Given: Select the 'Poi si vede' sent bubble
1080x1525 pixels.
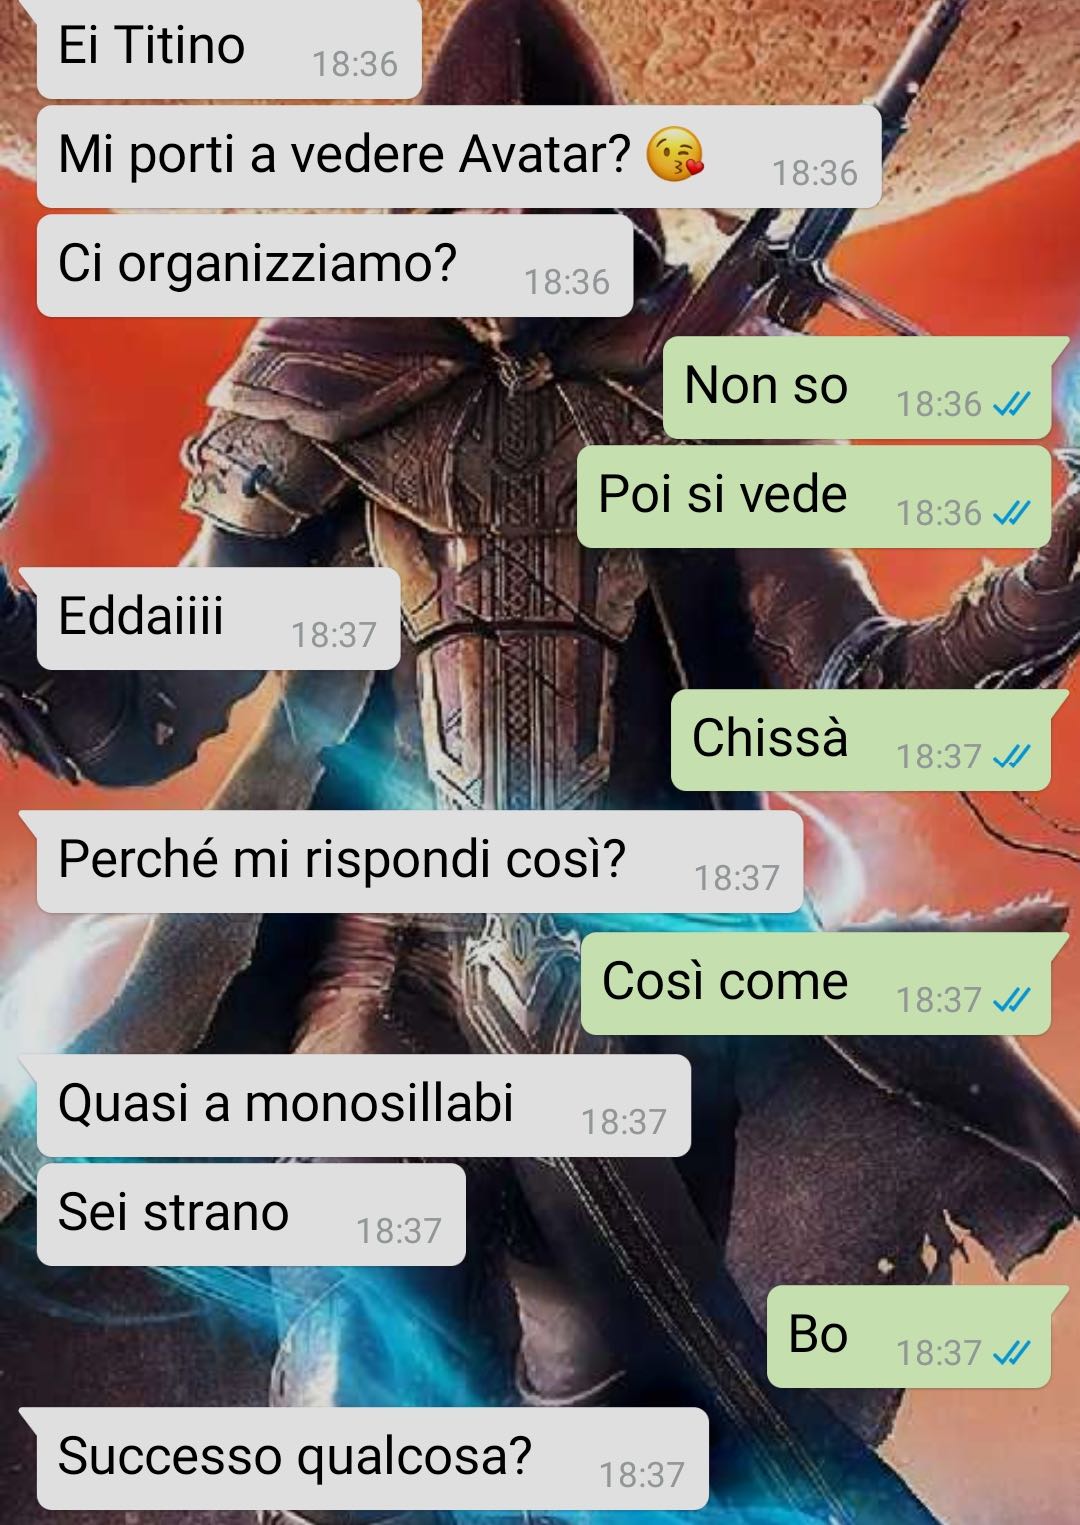Looking at the screenshot, I should pos(815,496).
